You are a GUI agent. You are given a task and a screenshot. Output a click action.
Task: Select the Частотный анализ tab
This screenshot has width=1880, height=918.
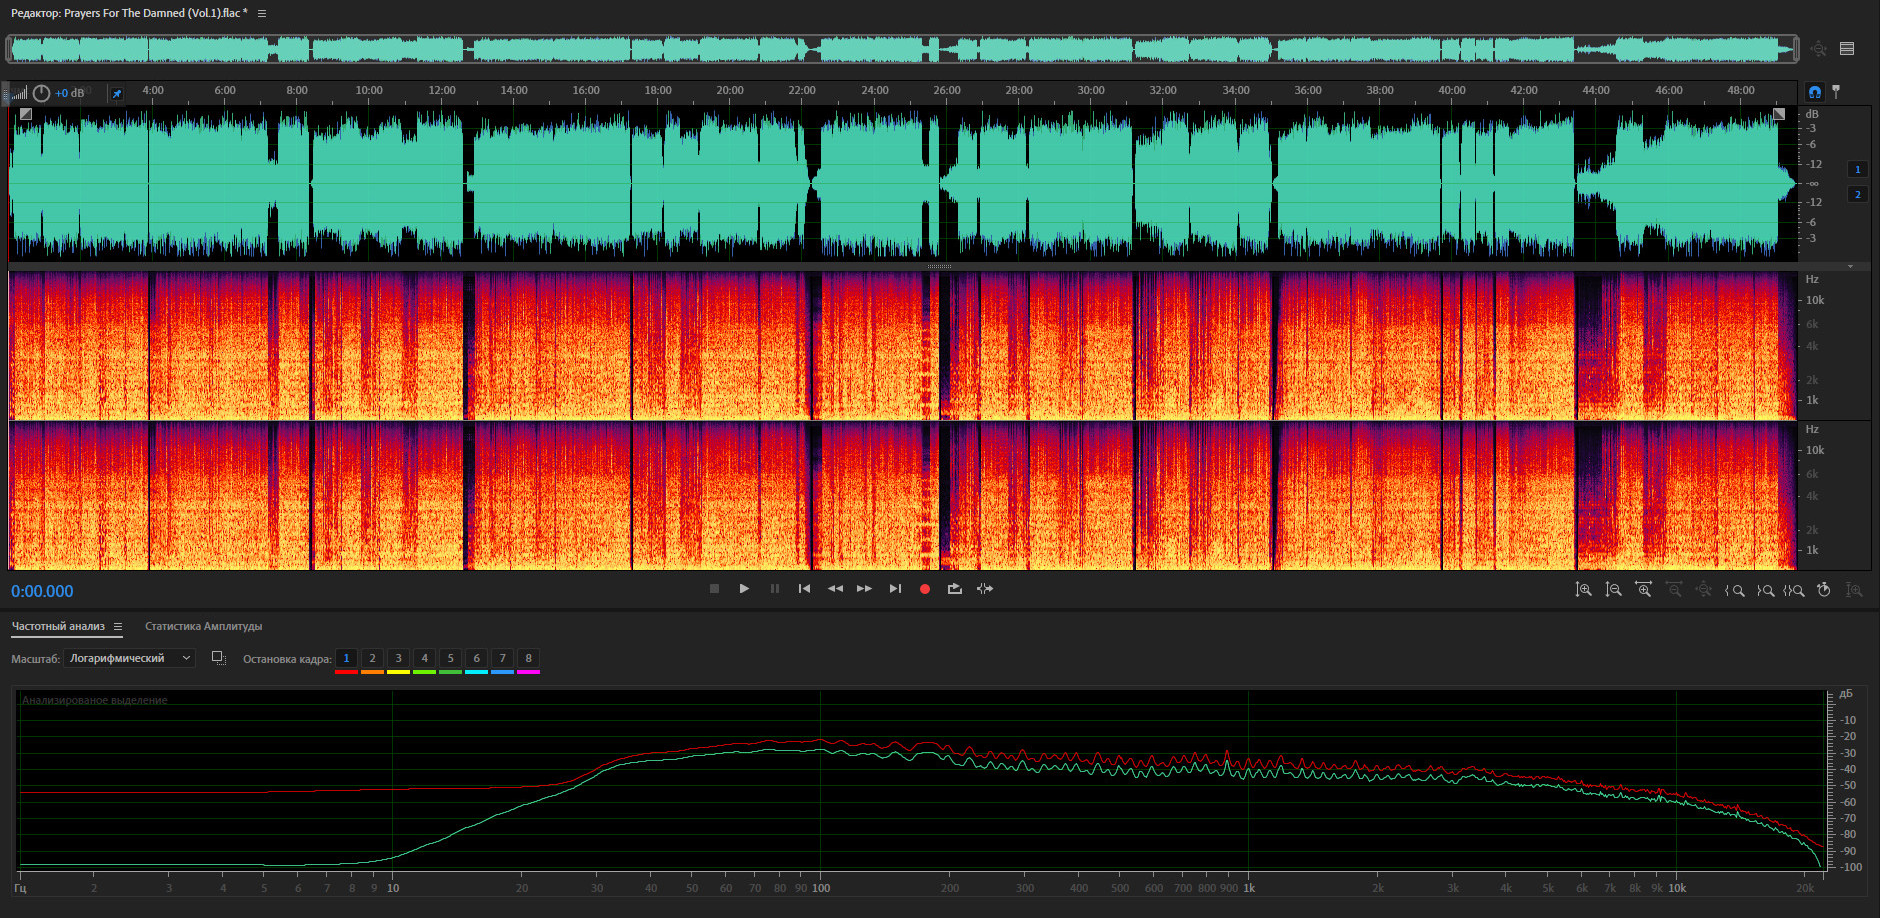[x=58, y=627]
